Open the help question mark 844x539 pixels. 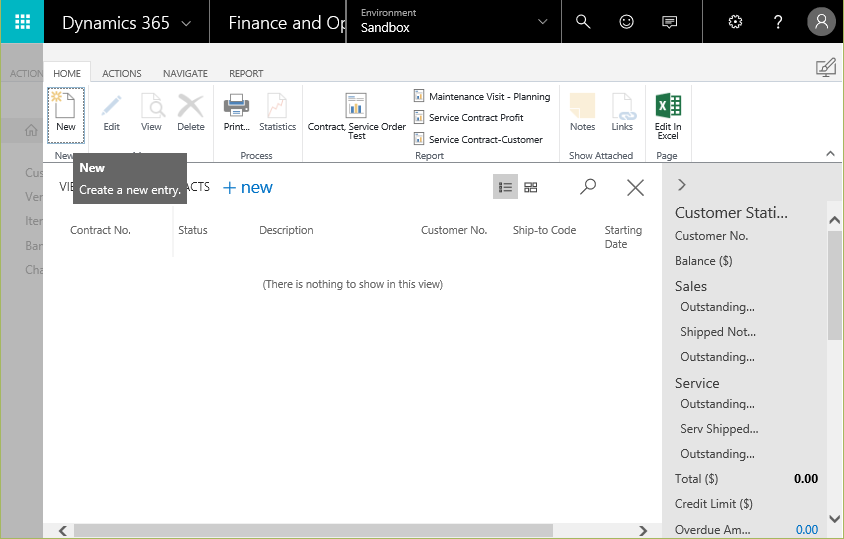point(778,22)
